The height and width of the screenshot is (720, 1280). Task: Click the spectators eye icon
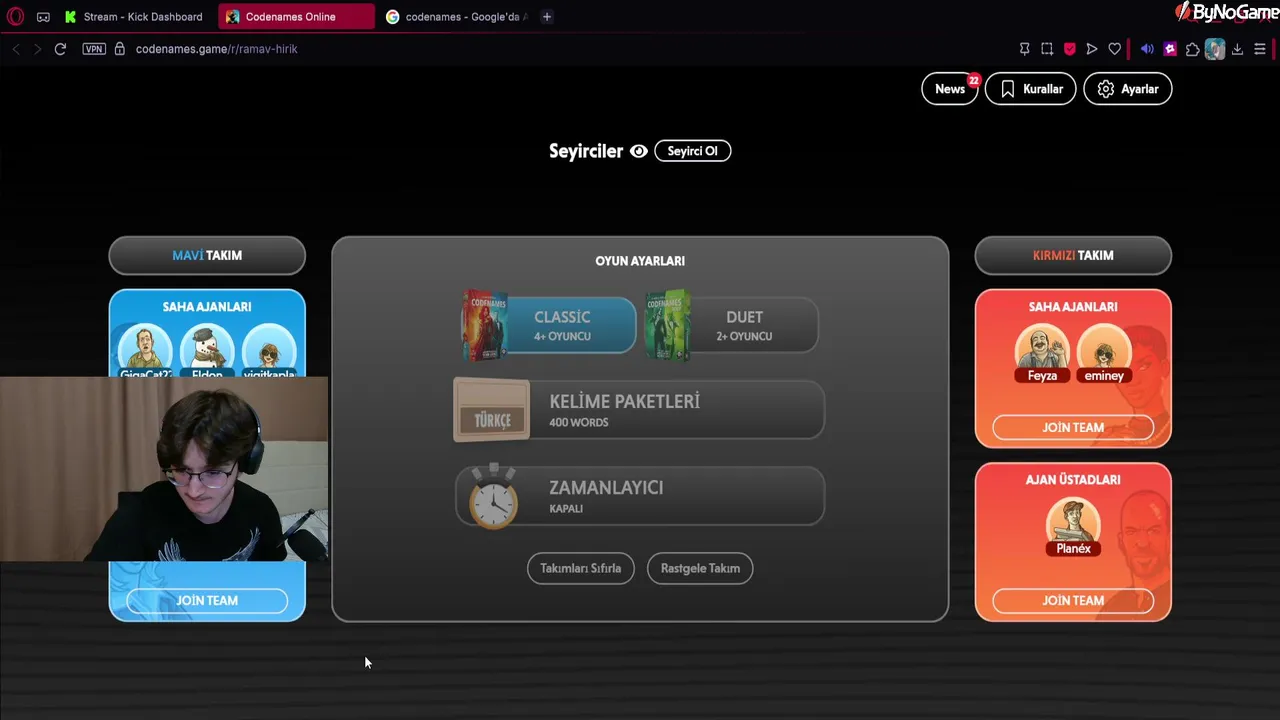pyautogui.click(x=639, y=151)
